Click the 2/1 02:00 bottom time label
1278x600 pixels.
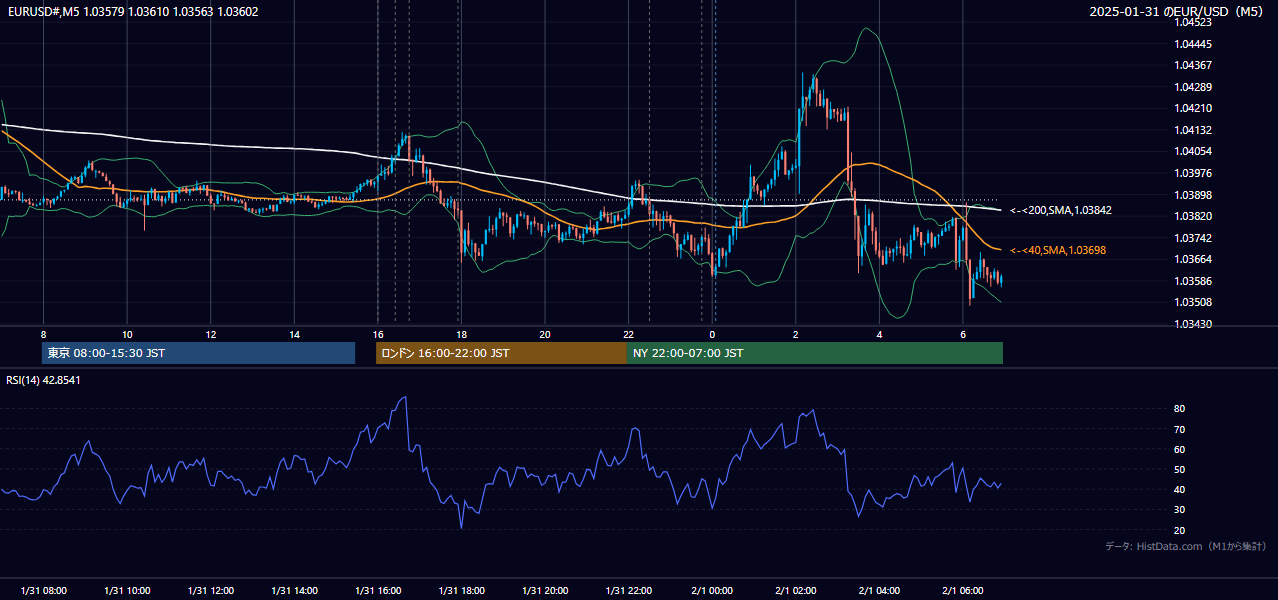796,591
